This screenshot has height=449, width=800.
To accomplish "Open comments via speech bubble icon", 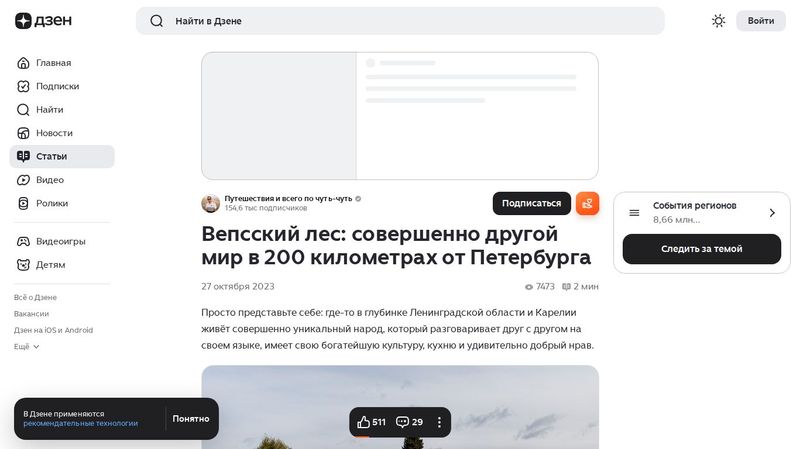I will (x=402, y=422).
